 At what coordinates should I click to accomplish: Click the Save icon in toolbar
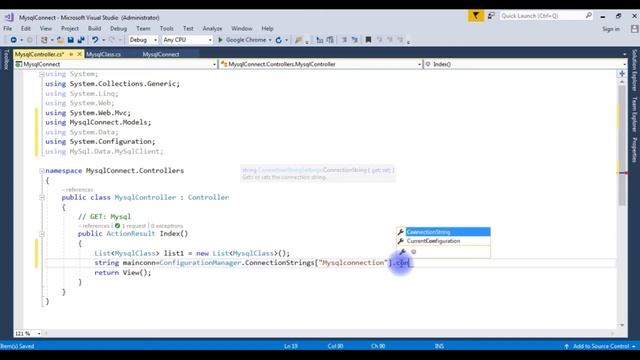pos(71,40)
